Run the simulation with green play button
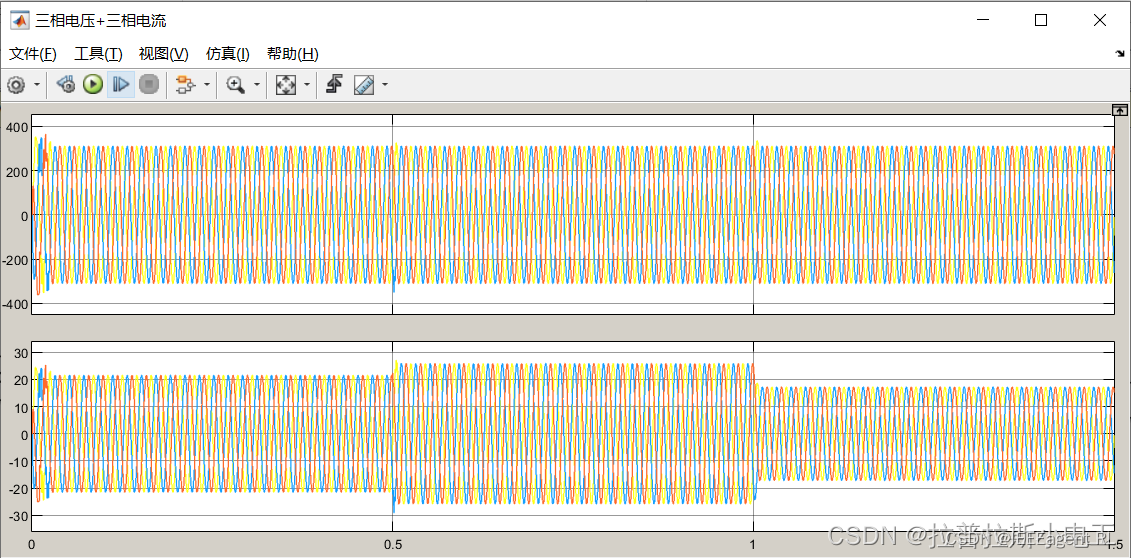The image size is (1131, 558). [92, 85]
